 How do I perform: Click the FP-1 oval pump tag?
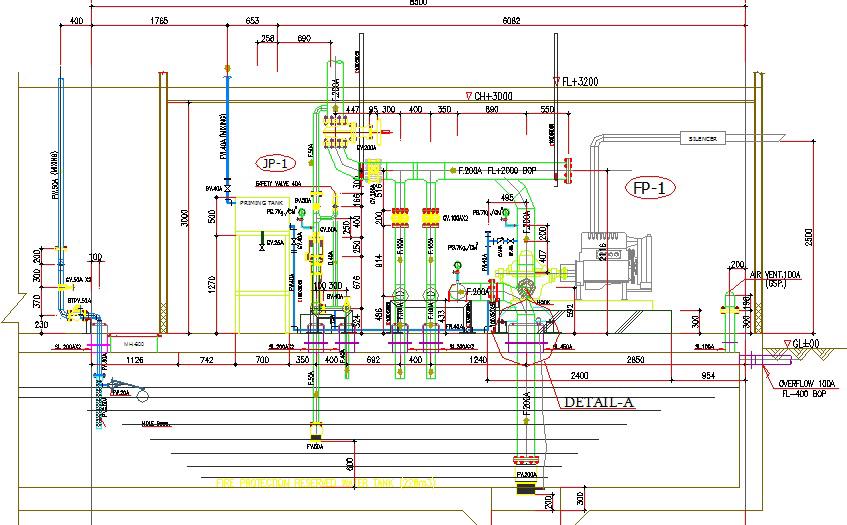click(x=650, y=188)
